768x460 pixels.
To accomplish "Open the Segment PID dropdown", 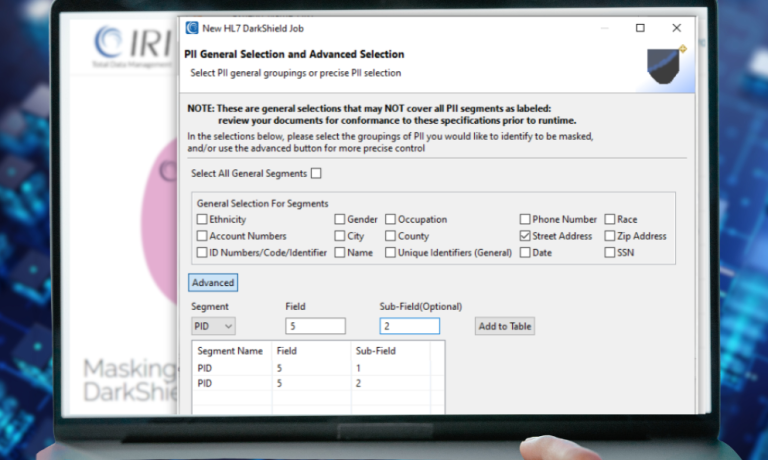I will 213,326.
